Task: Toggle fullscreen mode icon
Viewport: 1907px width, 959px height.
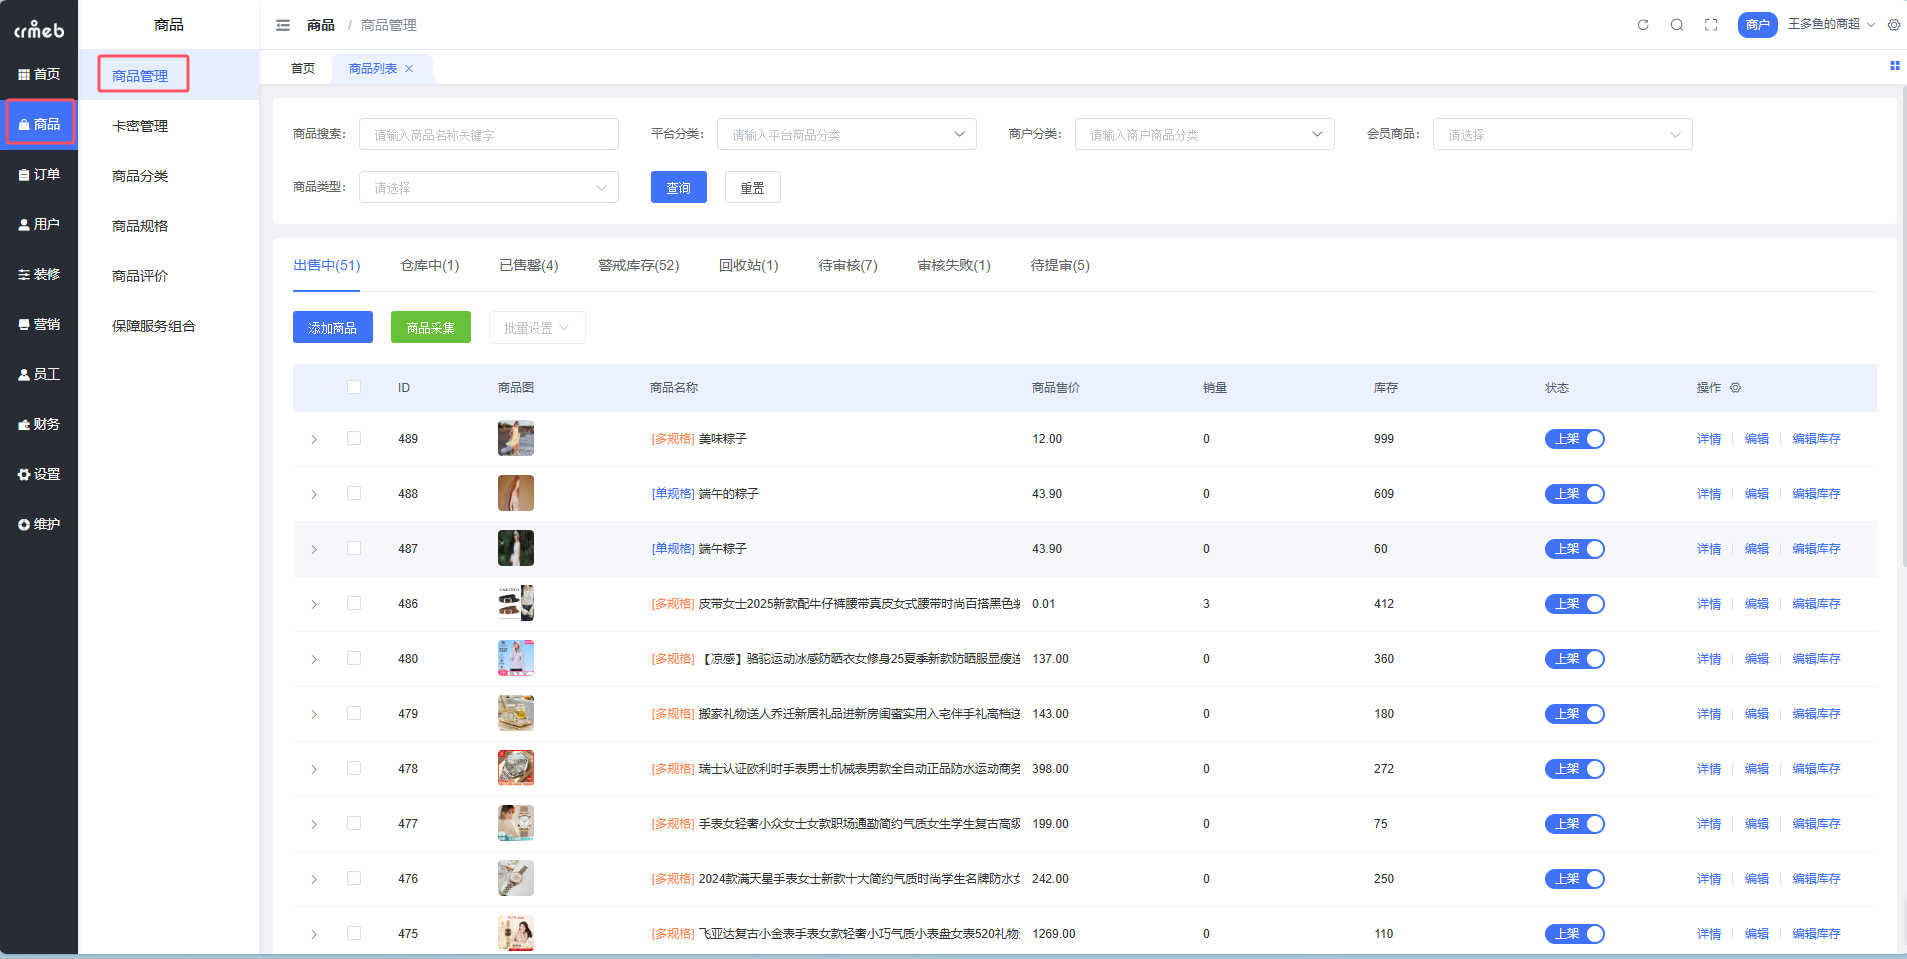Action: tap(1711, 25)
